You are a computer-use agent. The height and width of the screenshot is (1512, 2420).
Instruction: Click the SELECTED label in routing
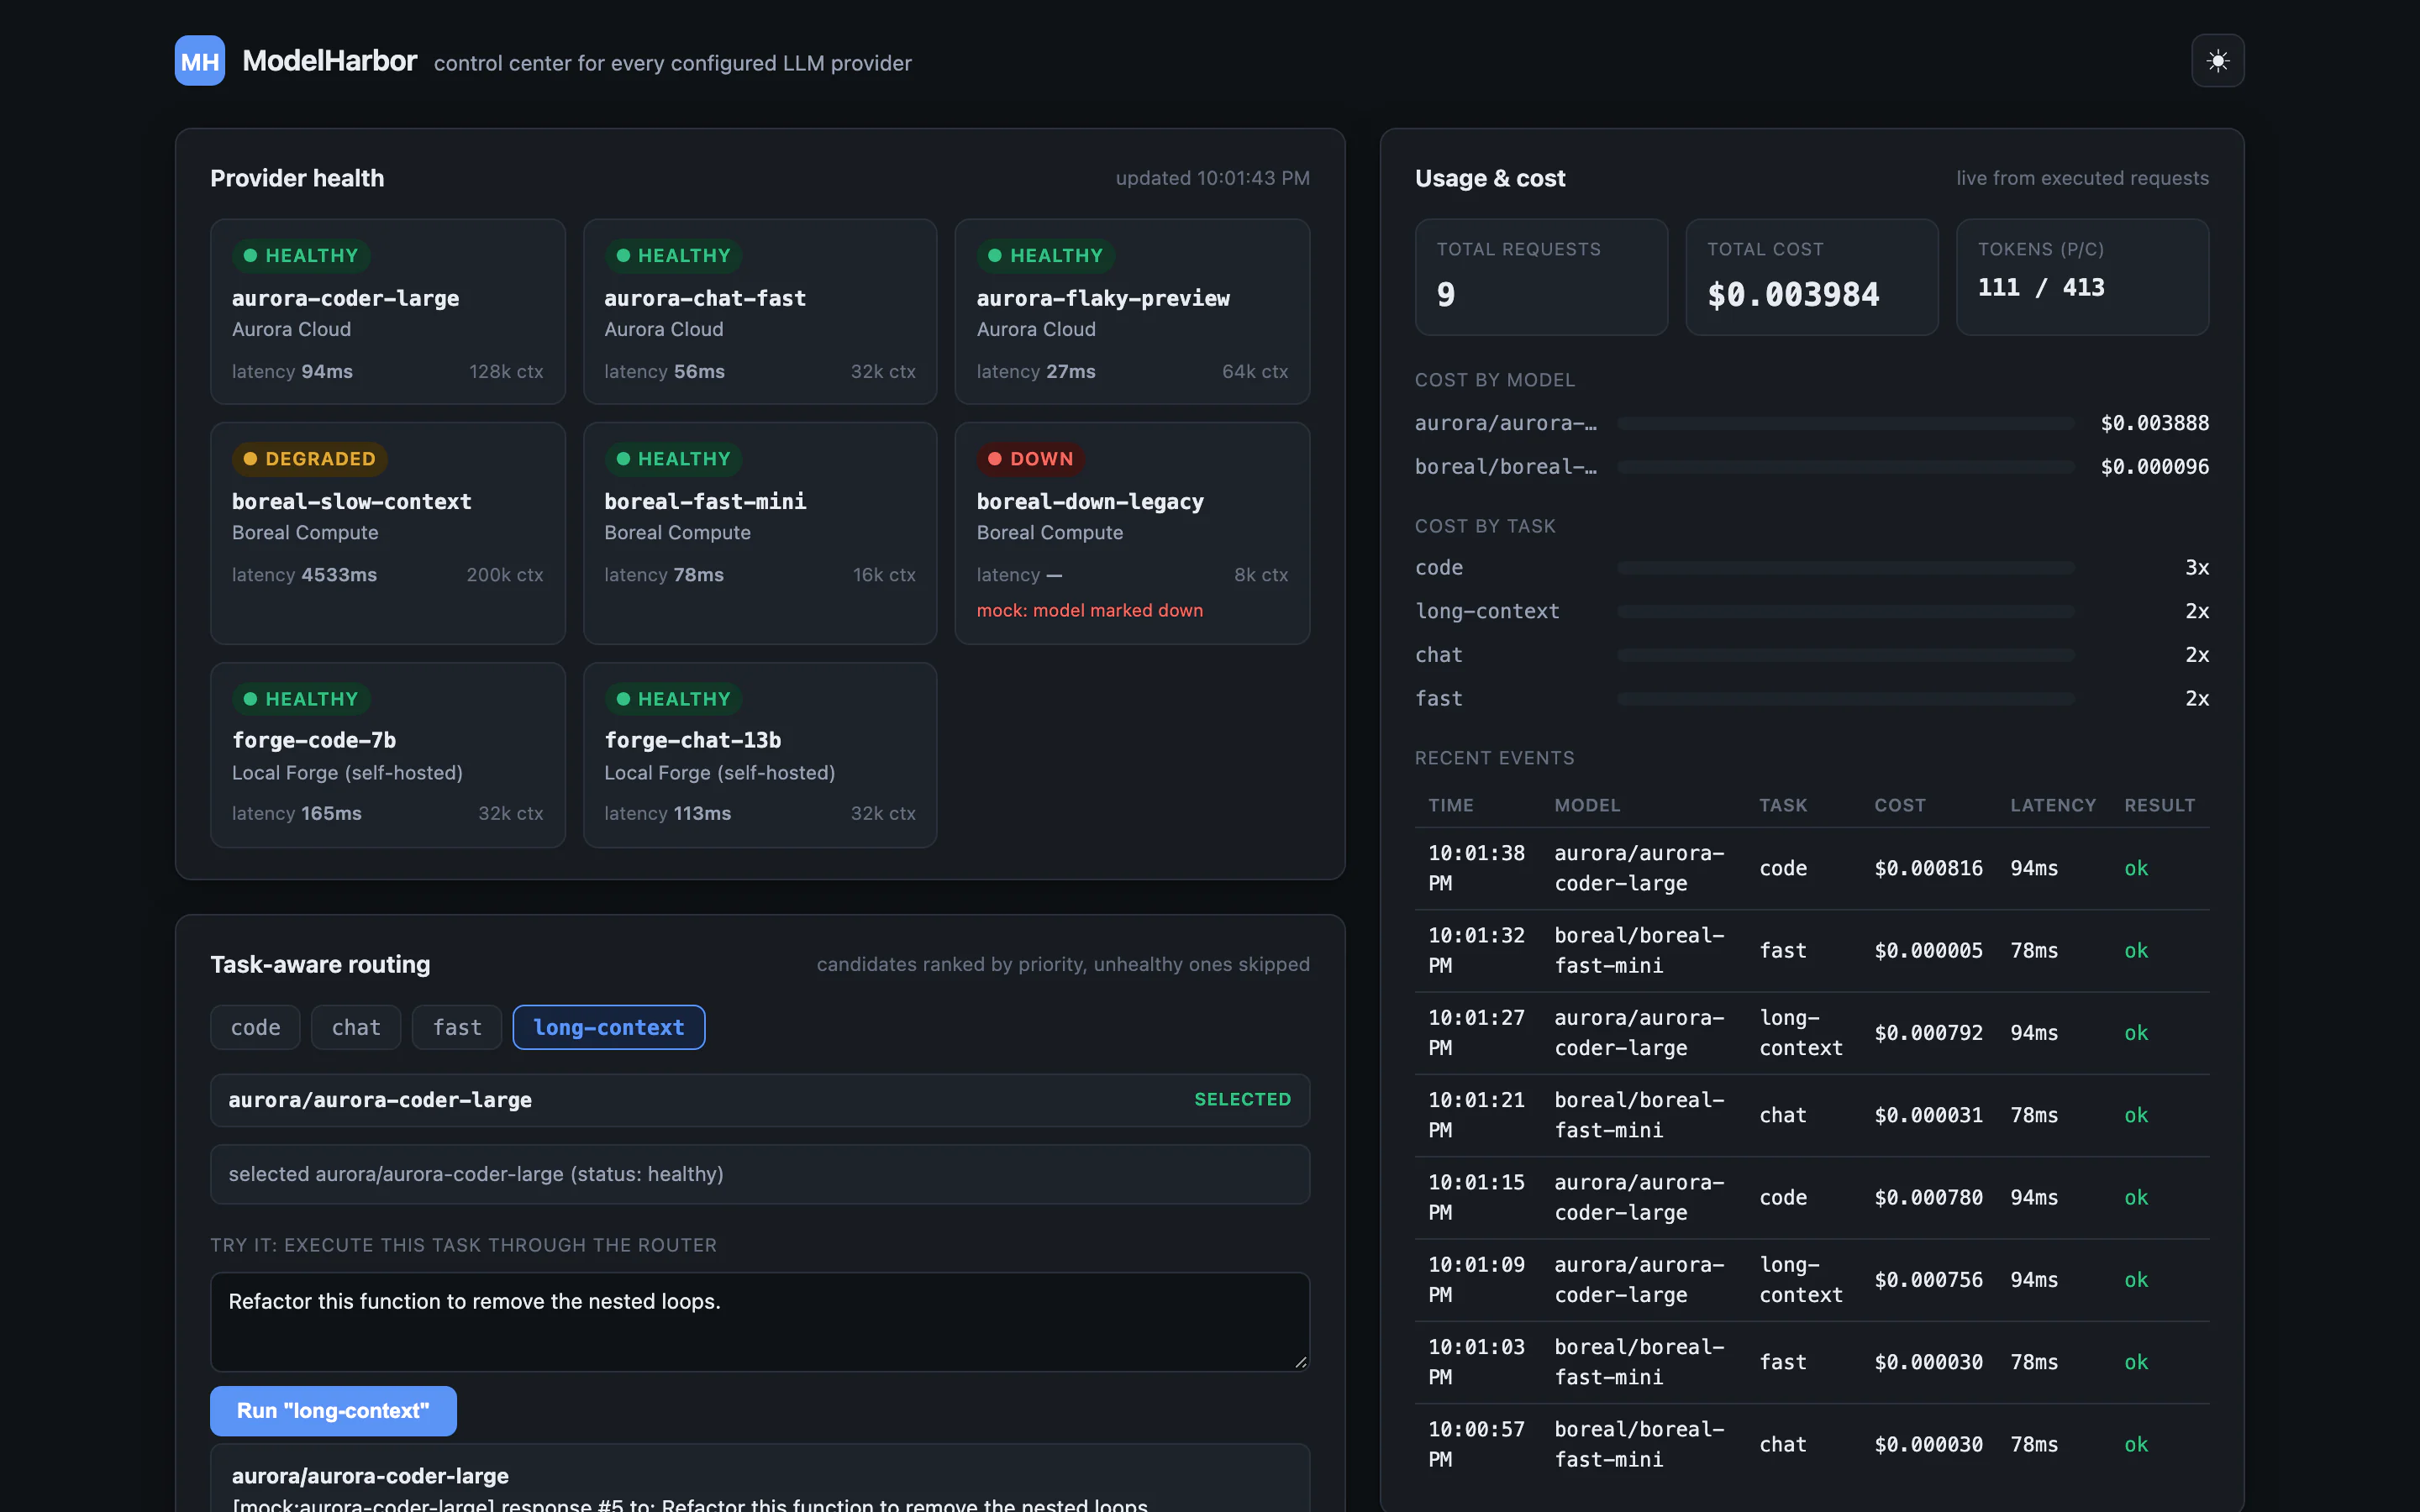click(x=1242, y=1099)
